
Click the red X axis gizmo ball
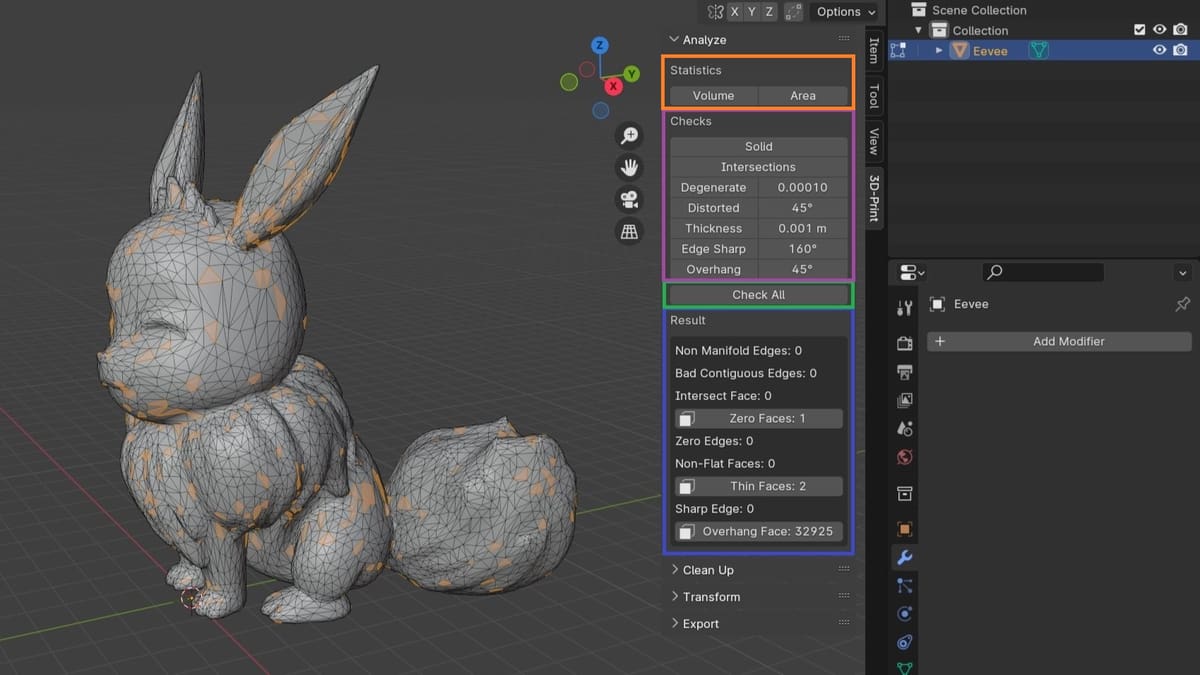click(613, 87)
